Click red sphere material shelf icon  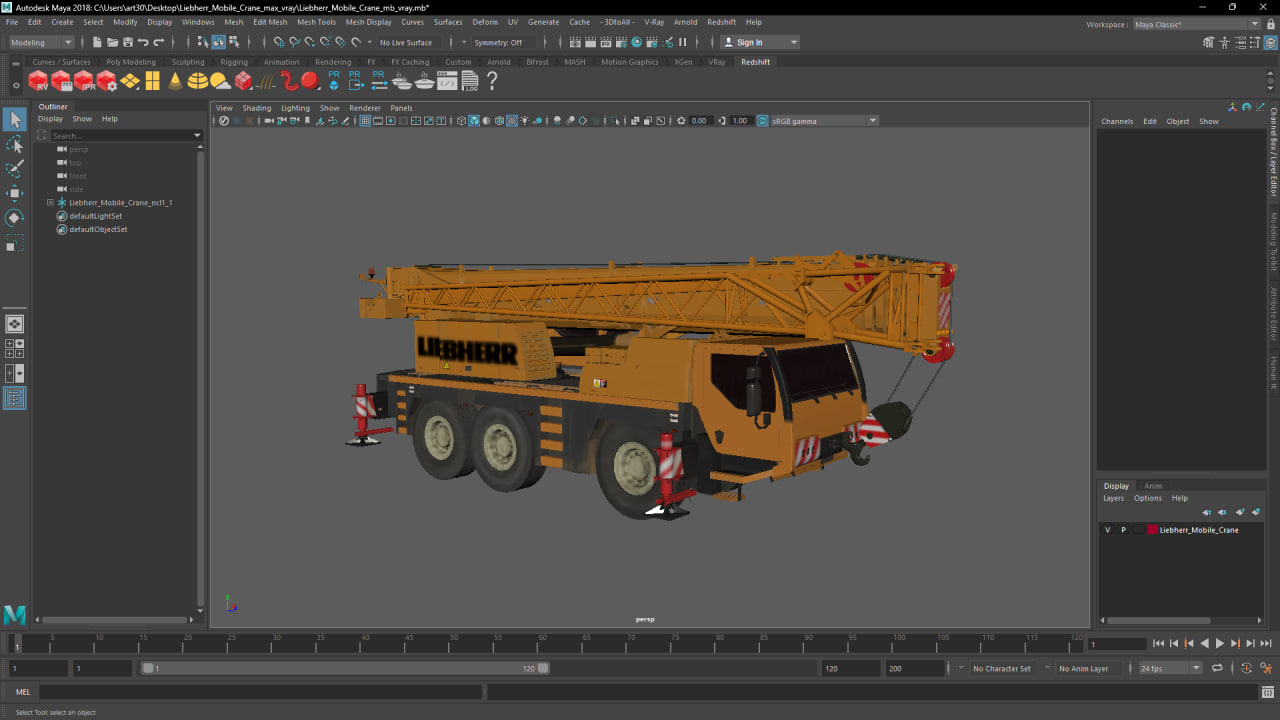click(x=310, y=81)
